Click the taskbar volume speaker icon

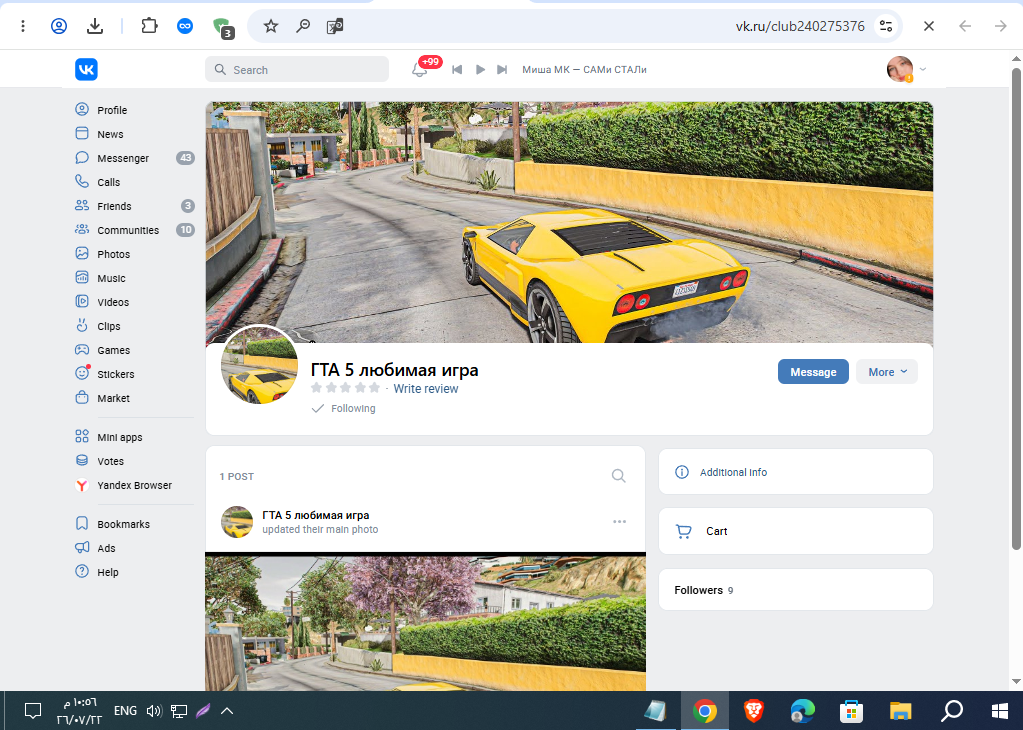[154, 710]
